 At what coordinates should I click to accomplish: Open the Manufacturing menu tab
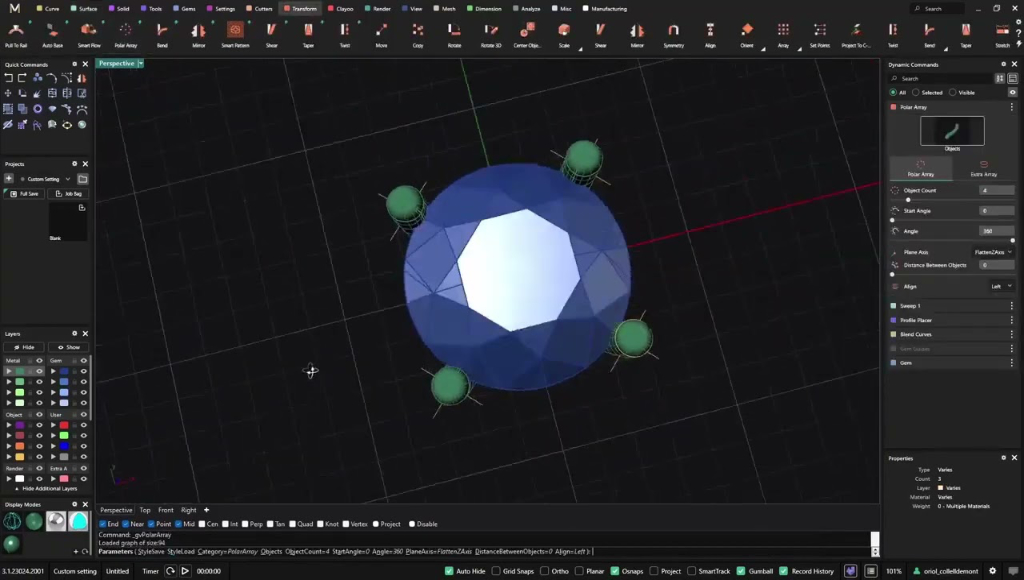pos(605,8)
